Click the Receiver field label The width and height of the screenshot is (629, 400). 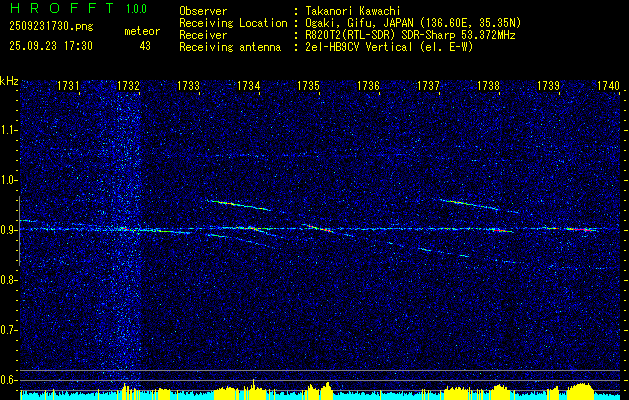[x=203, y=35]
